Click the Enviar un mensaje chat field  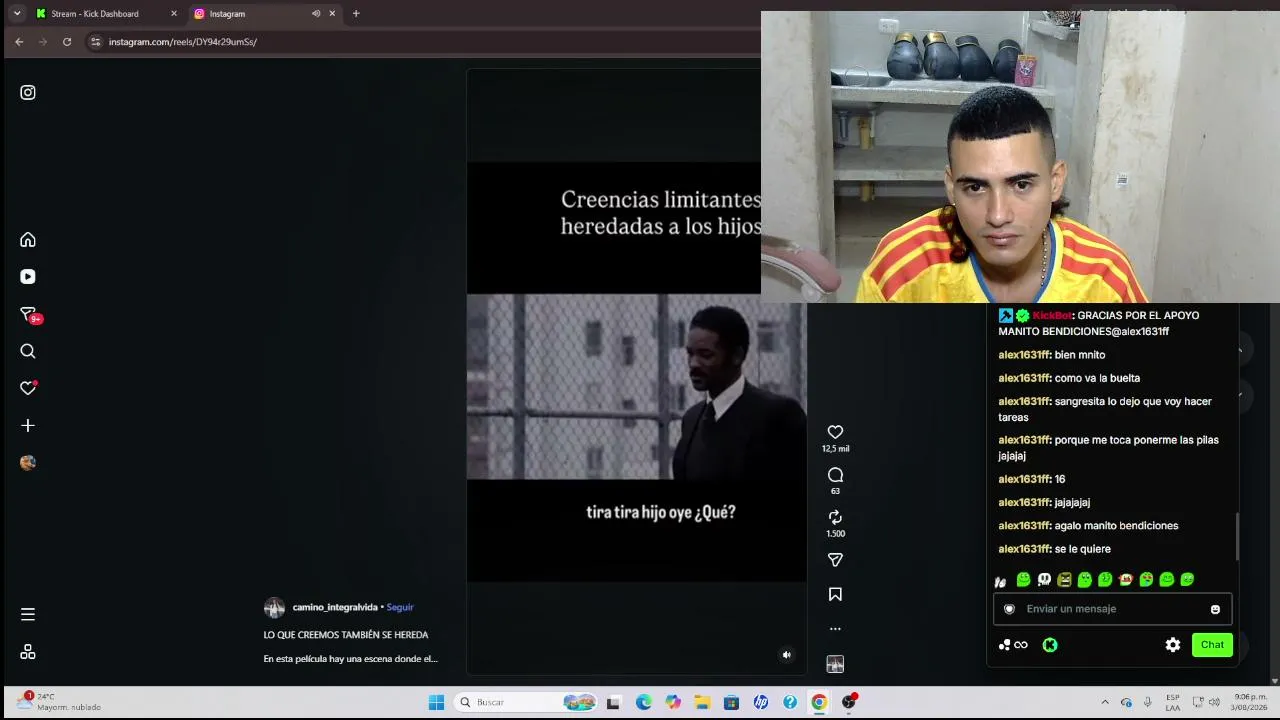tap(1112, 609)
